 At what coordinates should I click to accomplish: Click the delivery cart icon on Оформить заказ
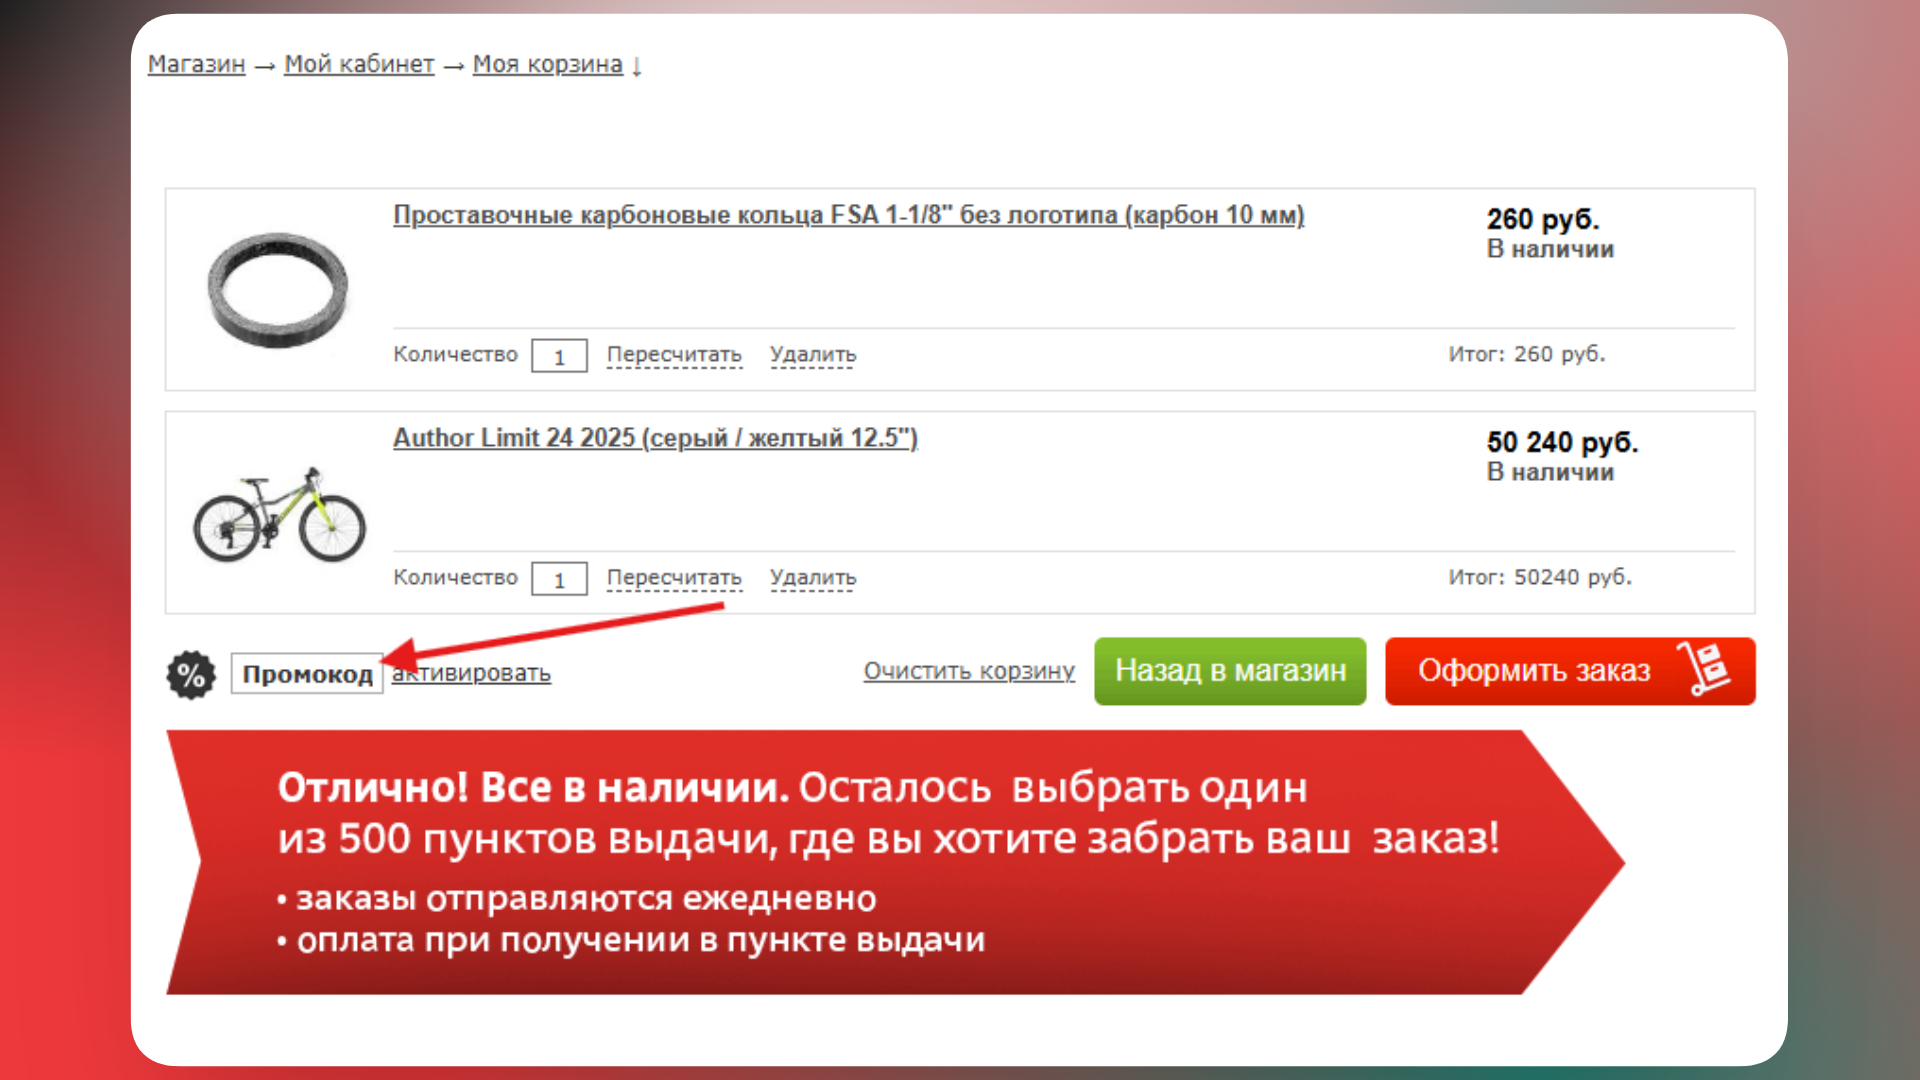[1704, 668]
